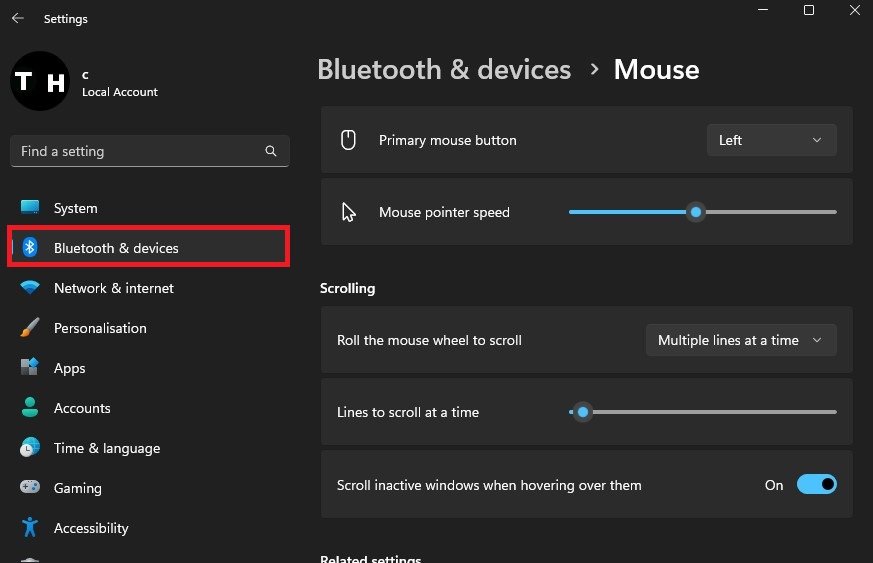Click the Mouse pointer speed slider handle
873x563 pixels.
coord(696,212)
